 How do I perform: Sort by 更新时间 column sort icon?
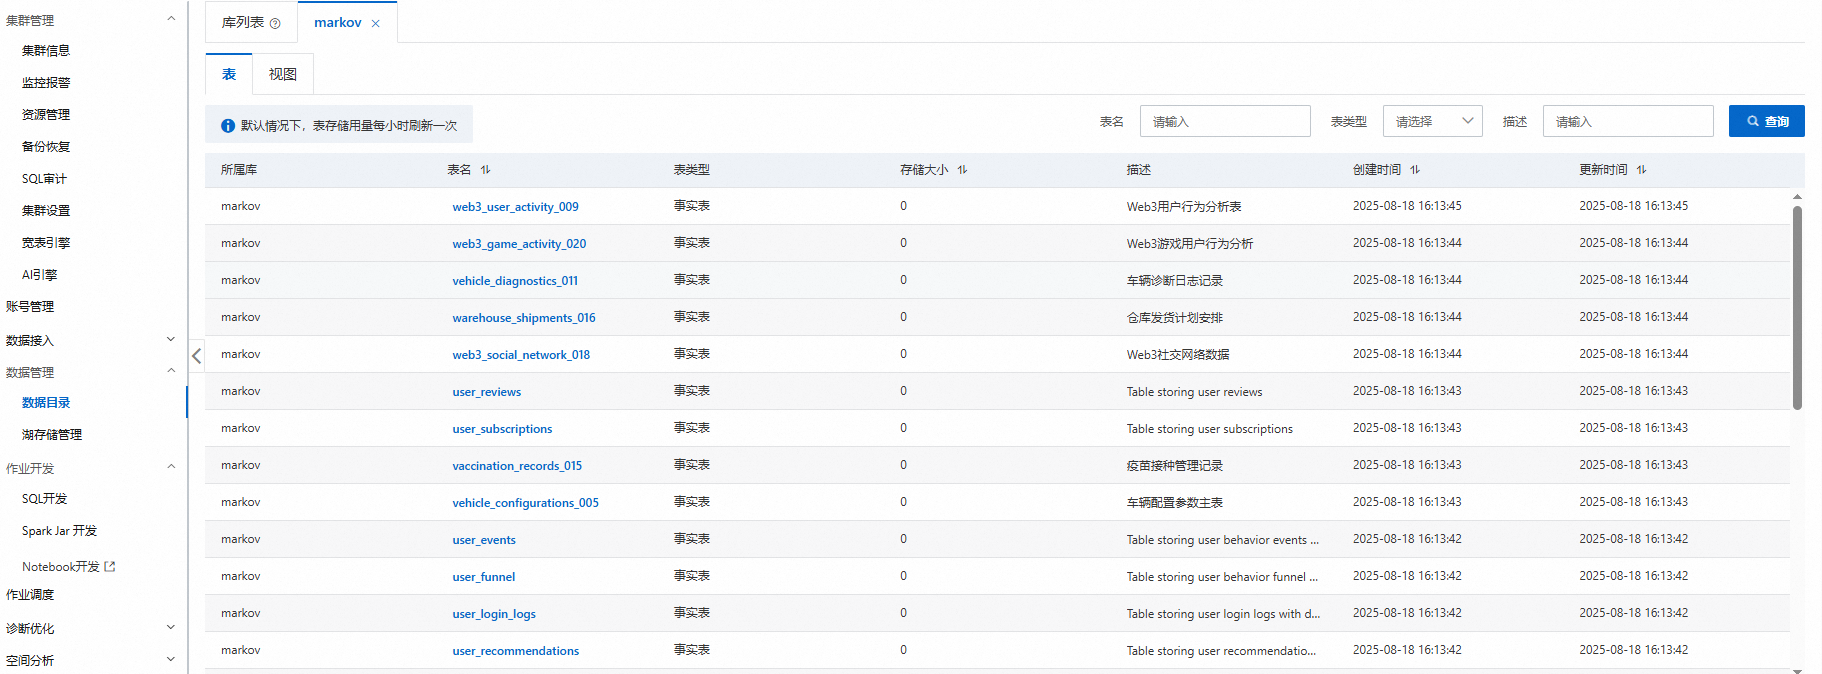coord(1642,170)
